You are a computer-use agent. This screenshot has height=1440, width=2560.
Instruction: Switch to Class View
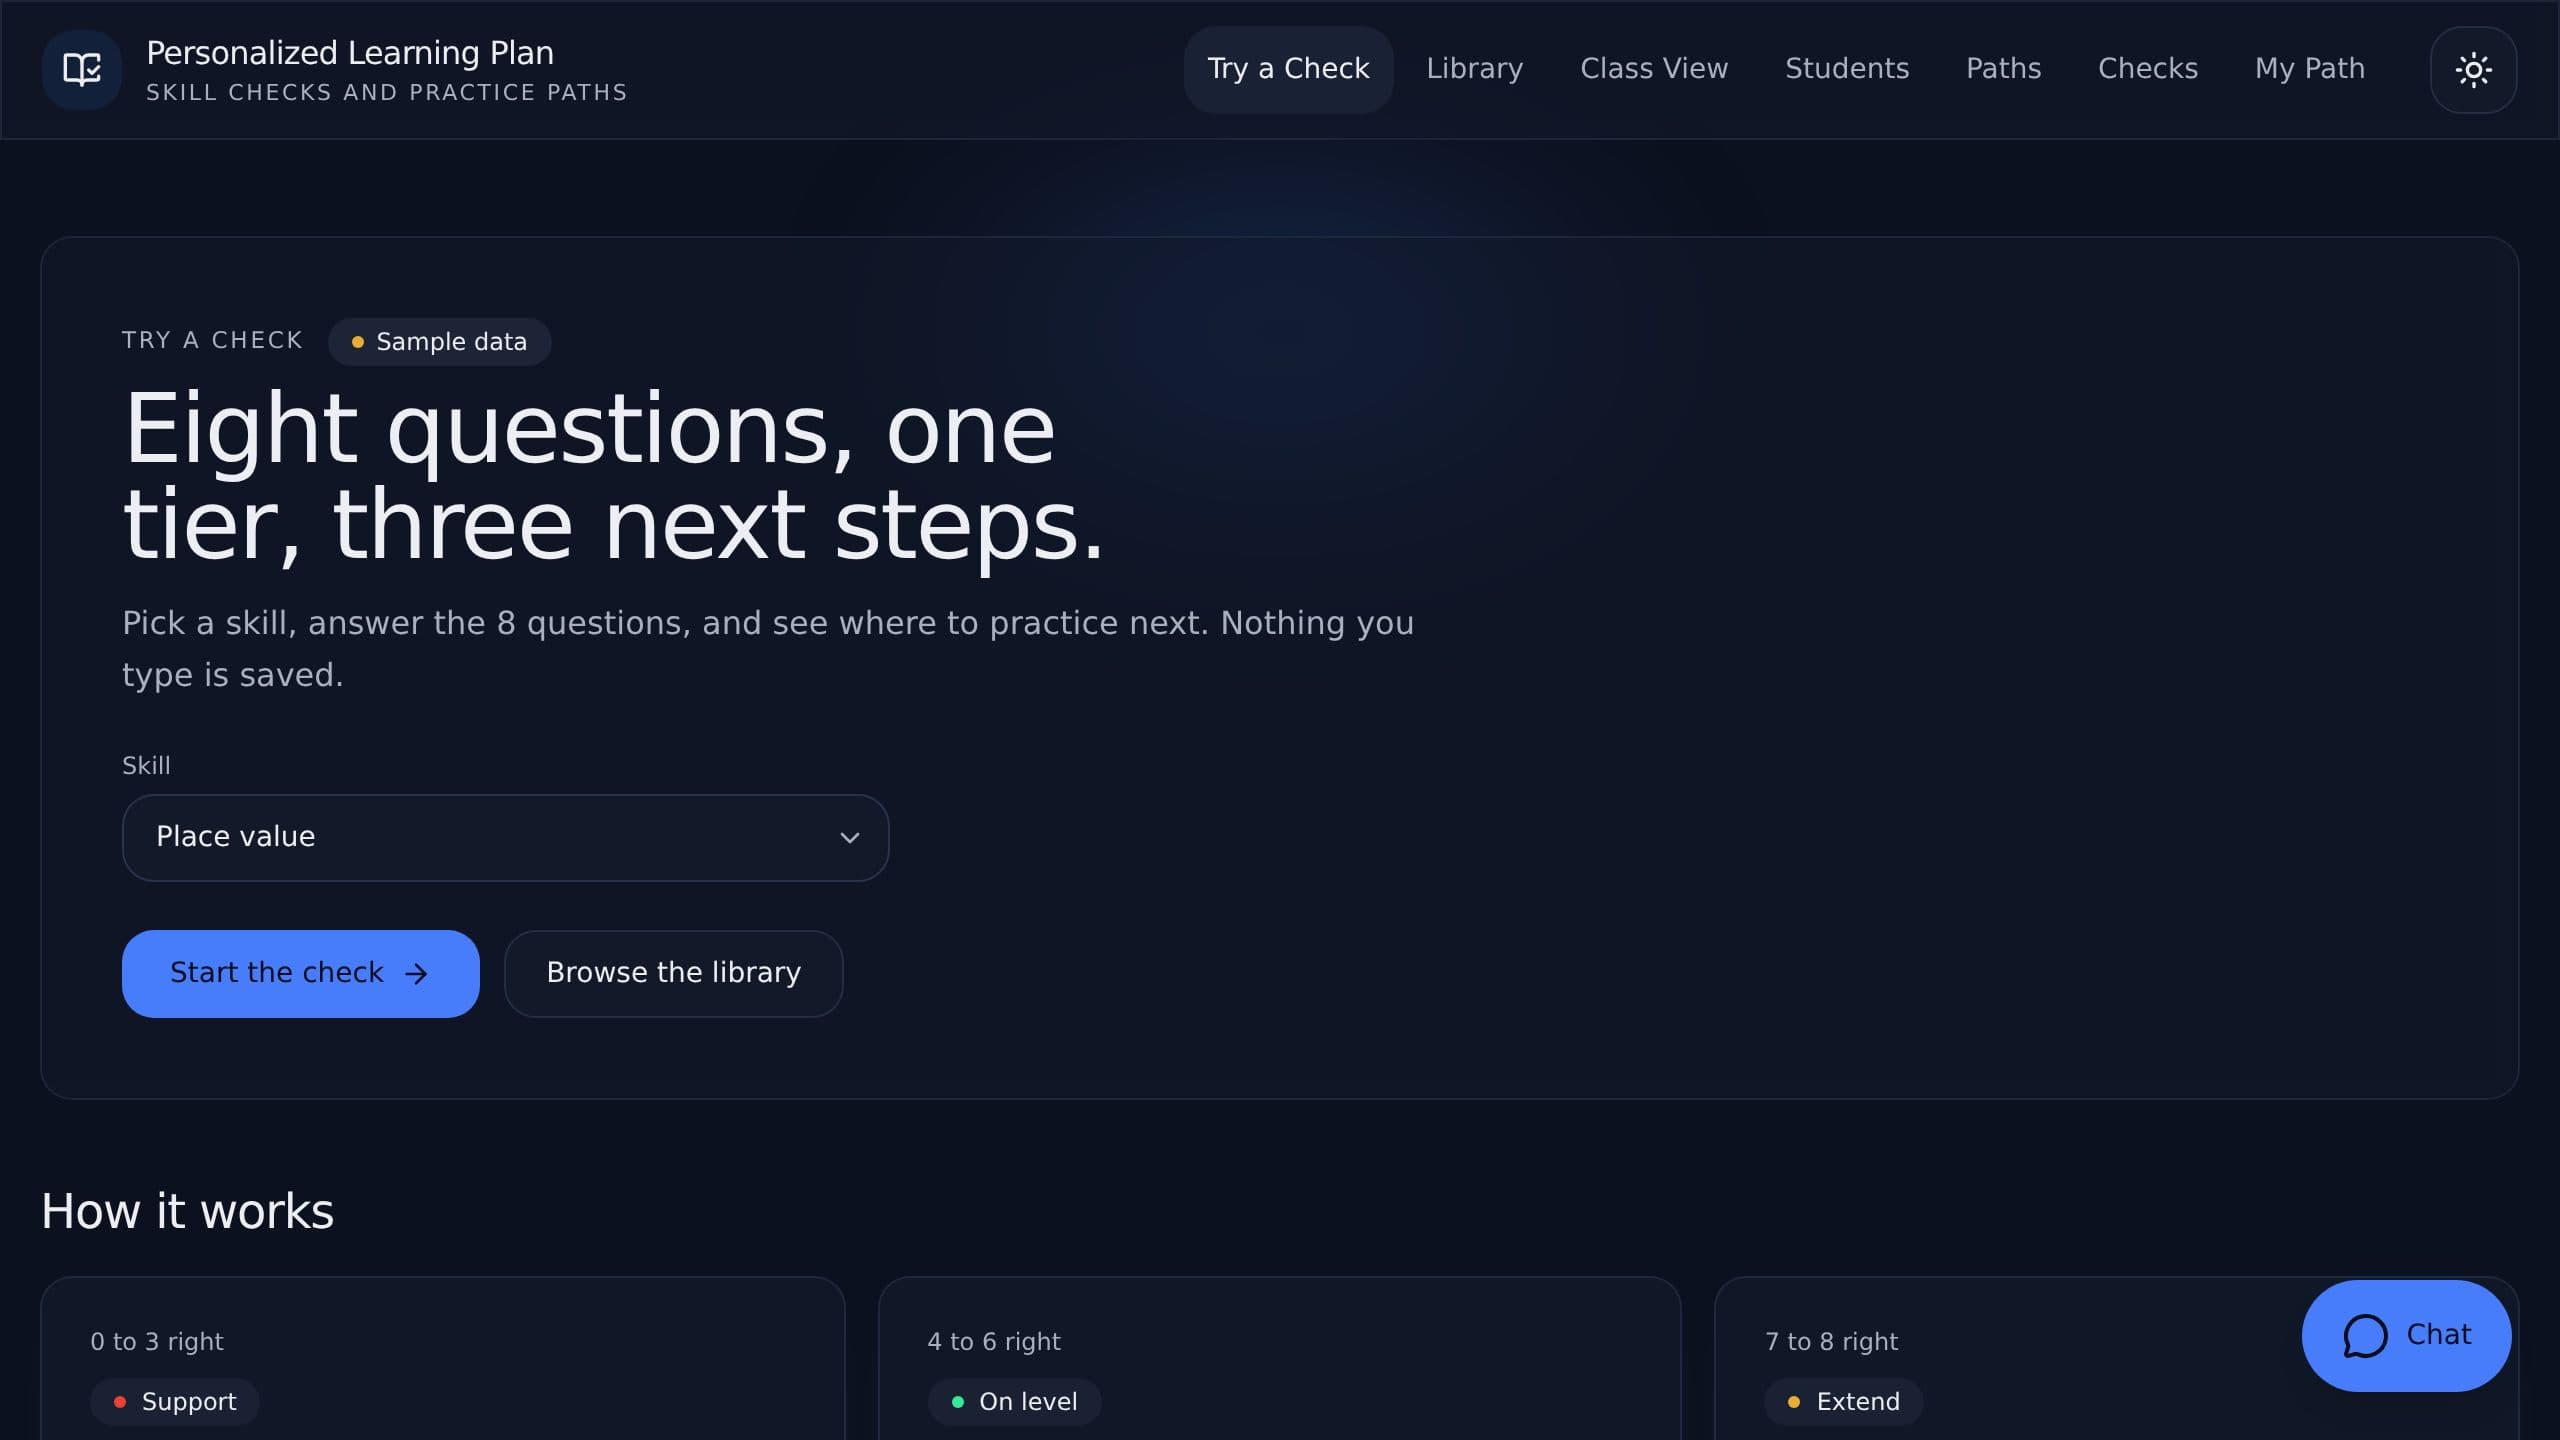[x=1654, y=69]
